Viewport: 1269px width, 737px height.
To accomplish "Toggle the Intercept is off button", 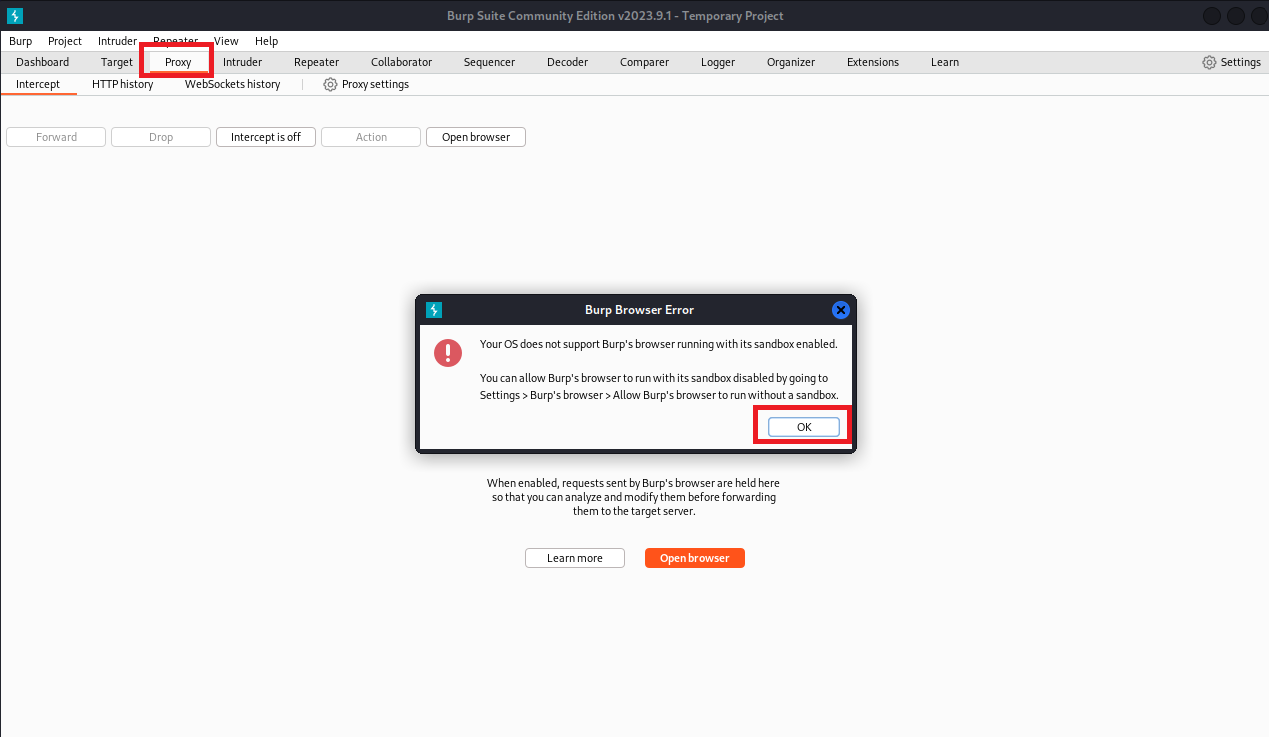I will tap(266, 137).
